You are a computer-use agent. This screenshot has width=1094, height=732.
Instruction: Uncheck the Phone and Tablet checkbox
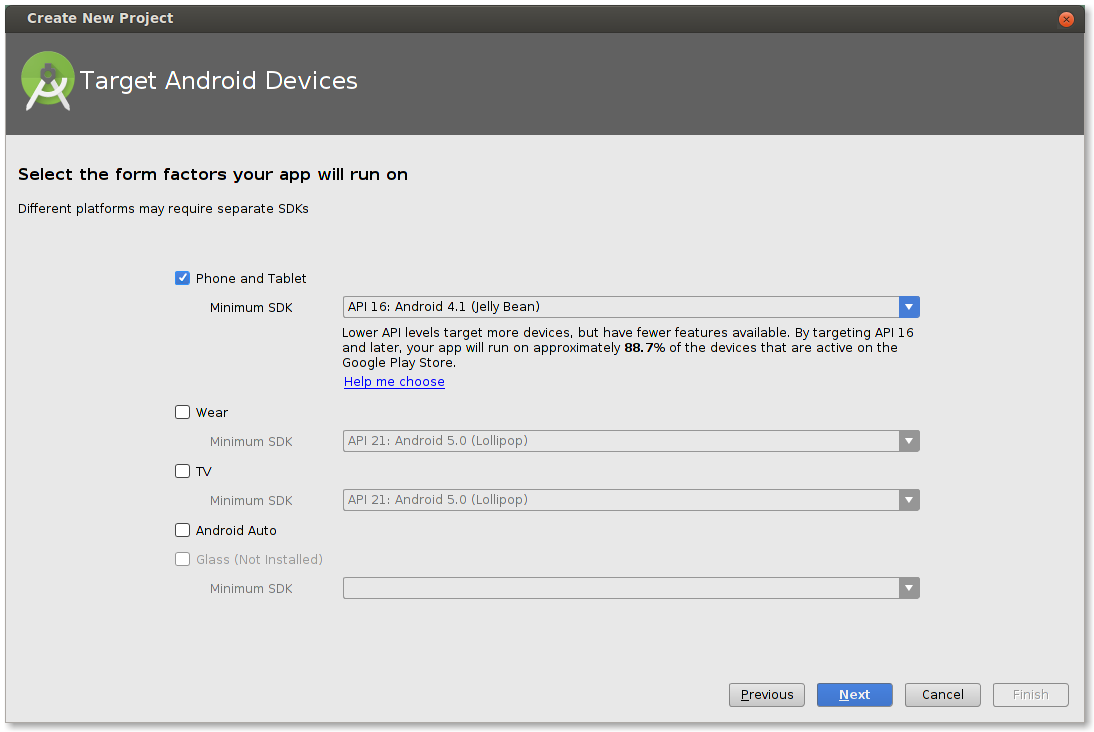point(182,278)
